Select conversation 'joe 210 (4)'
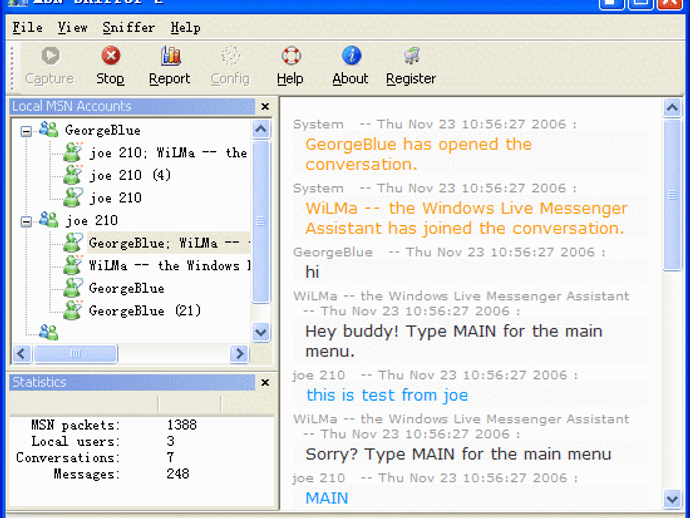Viewport: 690px width, 518px height. (130, 175)
